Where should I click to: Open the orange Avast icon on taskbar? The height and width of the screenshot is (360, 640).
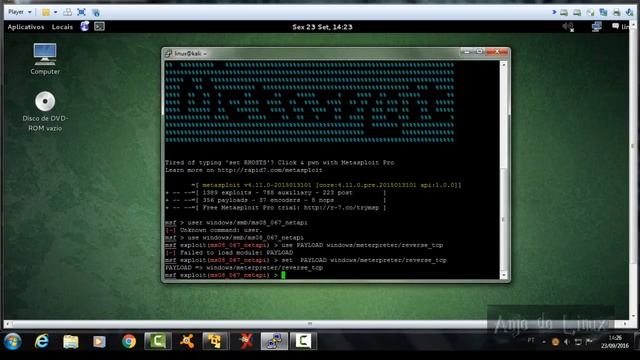click(x=187, y=341)
